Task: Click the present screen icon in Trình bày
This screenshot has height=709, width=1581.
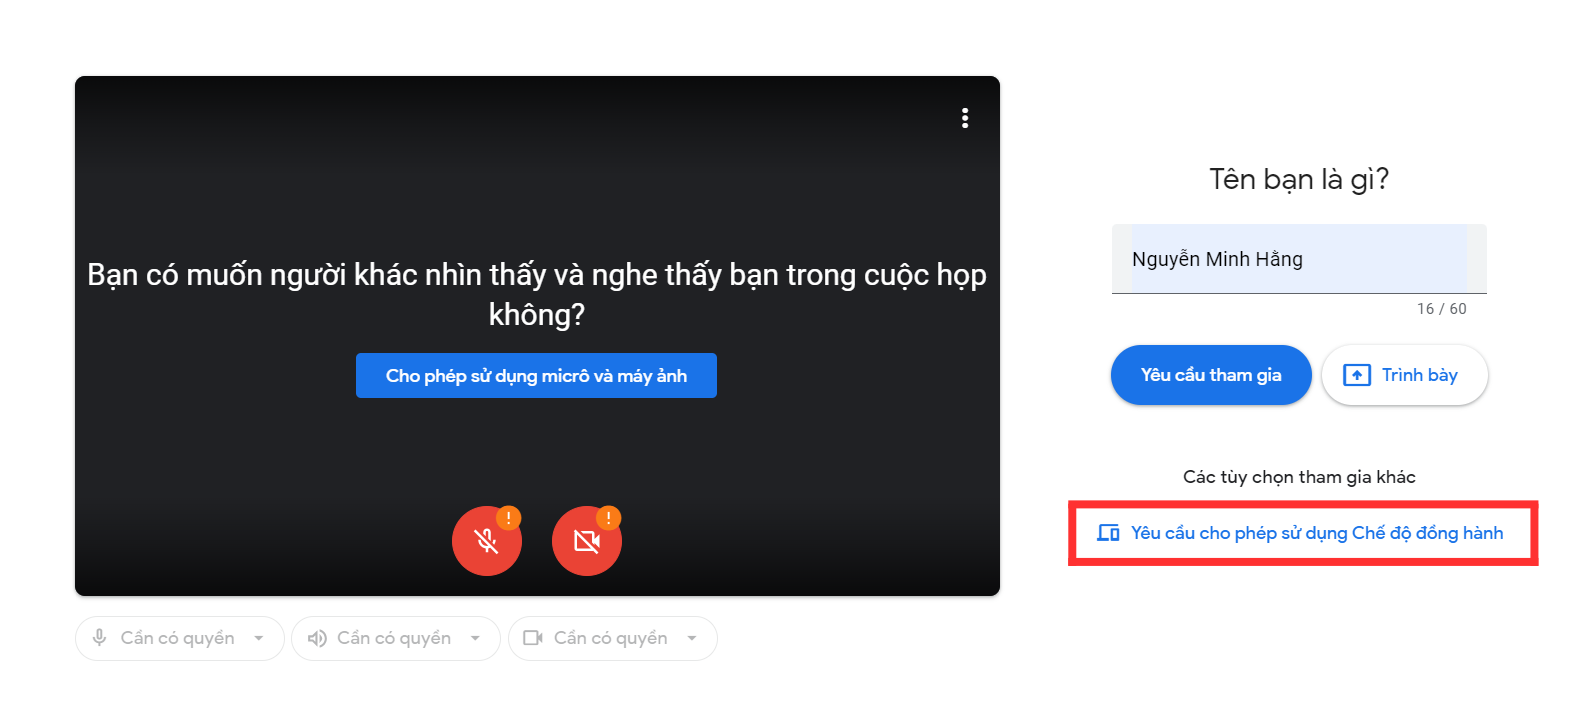Action: [1356, 375]
